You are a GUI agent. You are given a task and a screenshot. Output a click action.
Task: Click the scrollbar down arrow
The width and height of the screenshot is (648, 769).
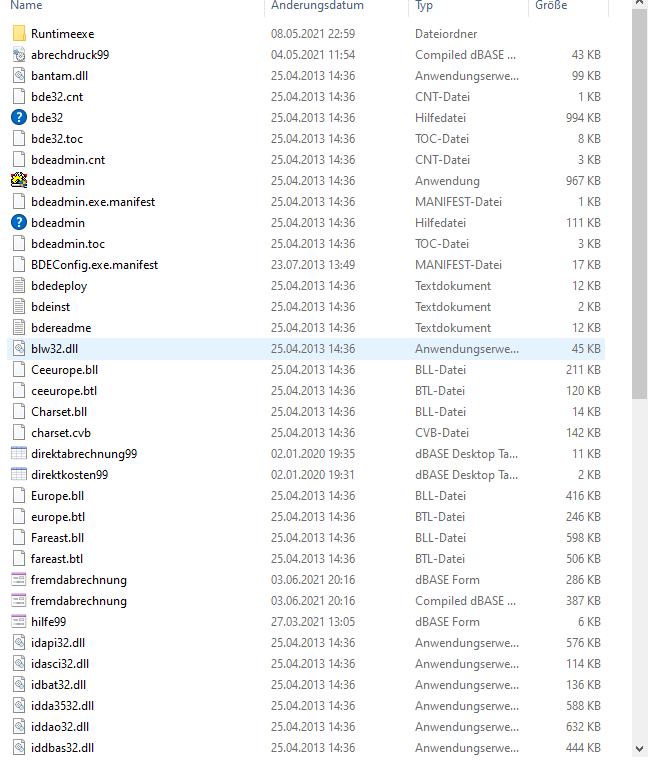(x=639, y=748)
